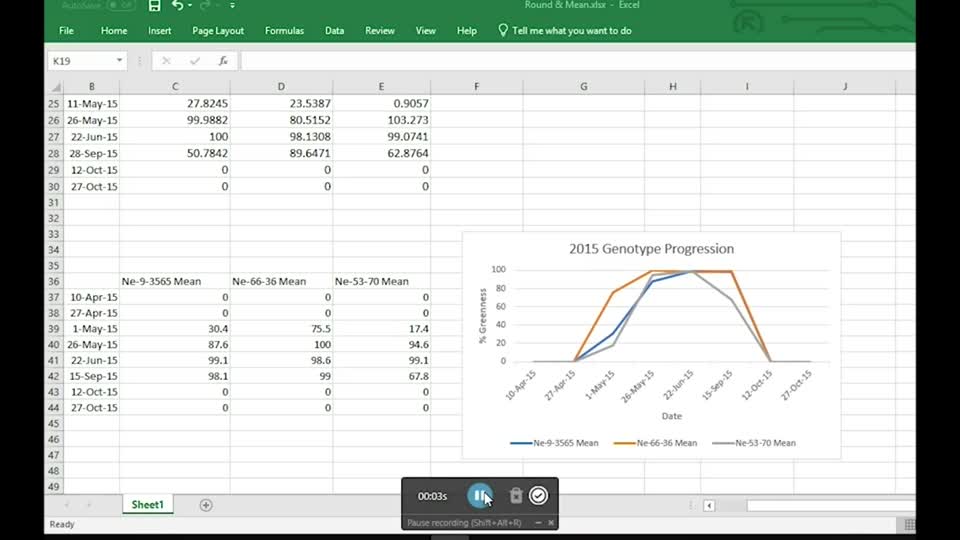
Task: Click the Name Box showing K19
Action: point(81,61)
